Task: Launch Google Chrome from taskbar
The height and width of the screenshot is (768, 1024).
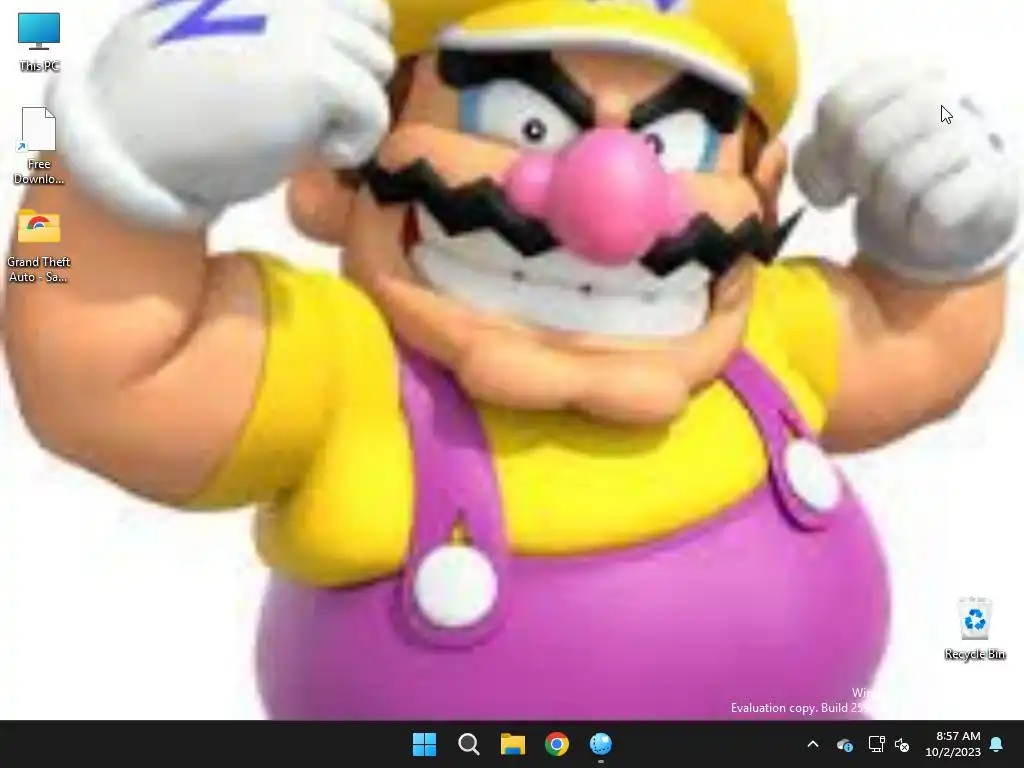Action: (557, 744)
